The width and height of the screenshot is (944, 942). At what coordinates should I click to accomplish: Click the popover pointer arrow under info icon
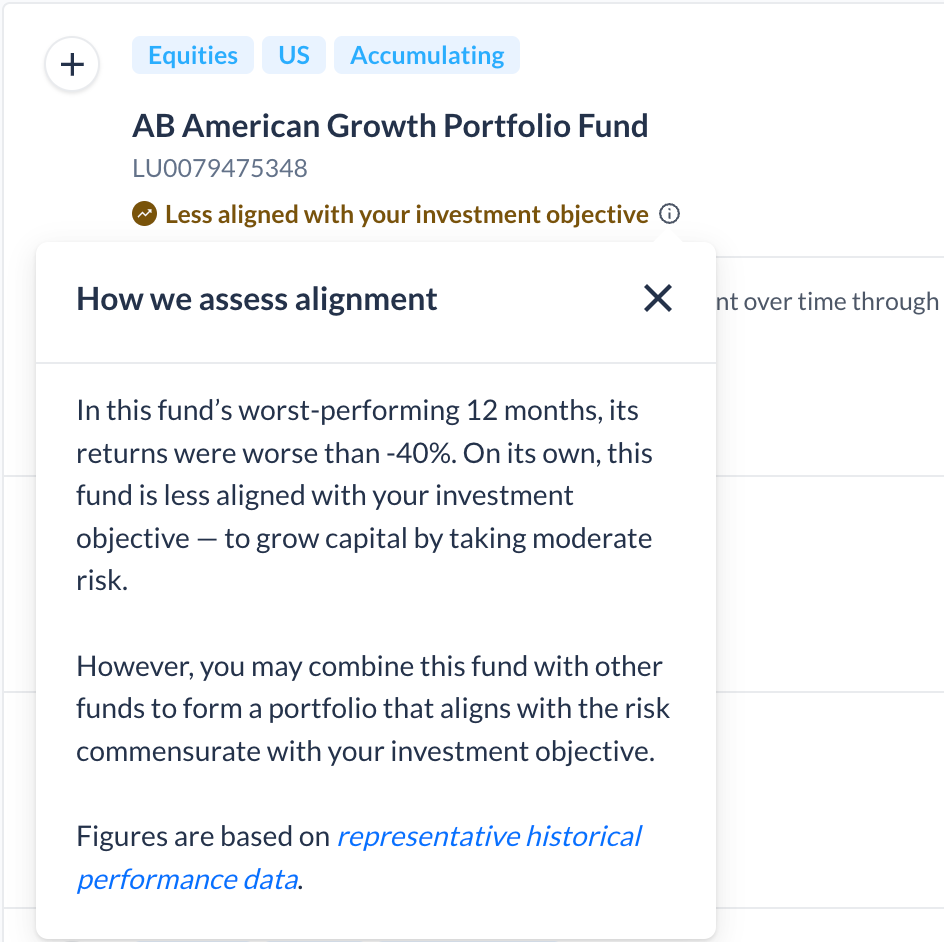(x=669, y=238)
